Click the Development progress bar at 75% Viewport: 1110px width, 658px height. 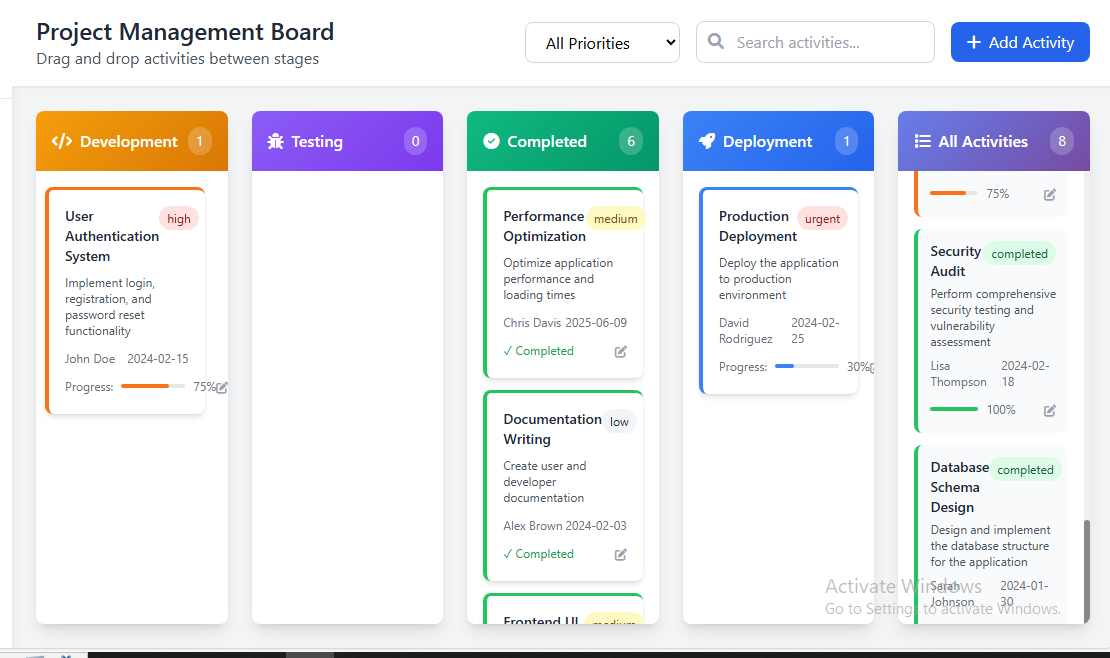152,386
